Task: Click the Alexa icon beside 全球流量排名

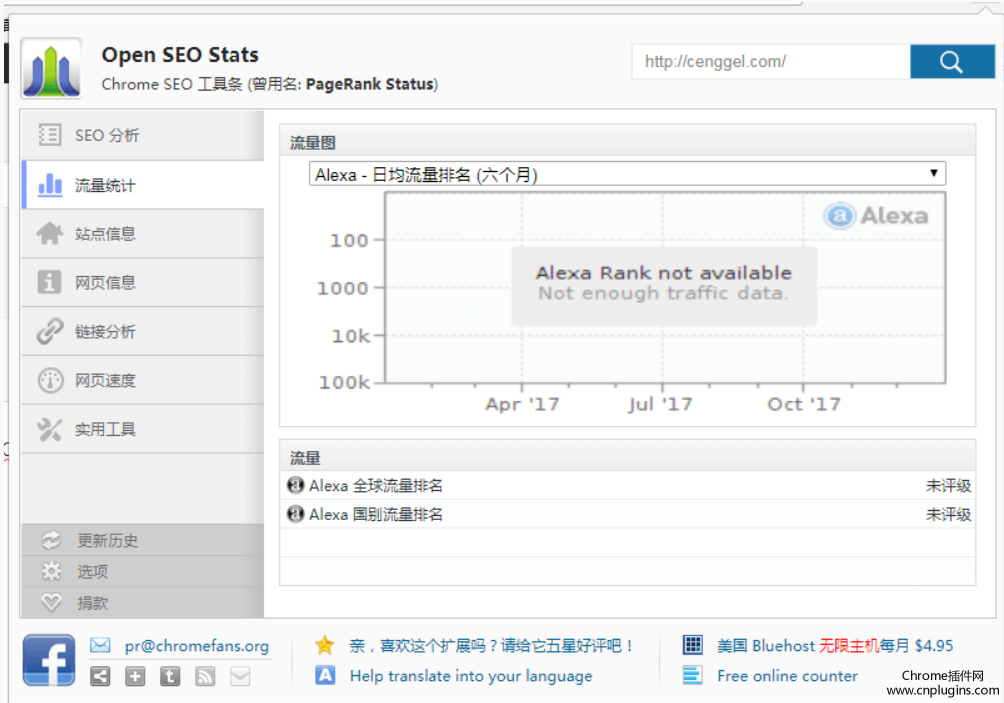Action: [x=295, y=485]
